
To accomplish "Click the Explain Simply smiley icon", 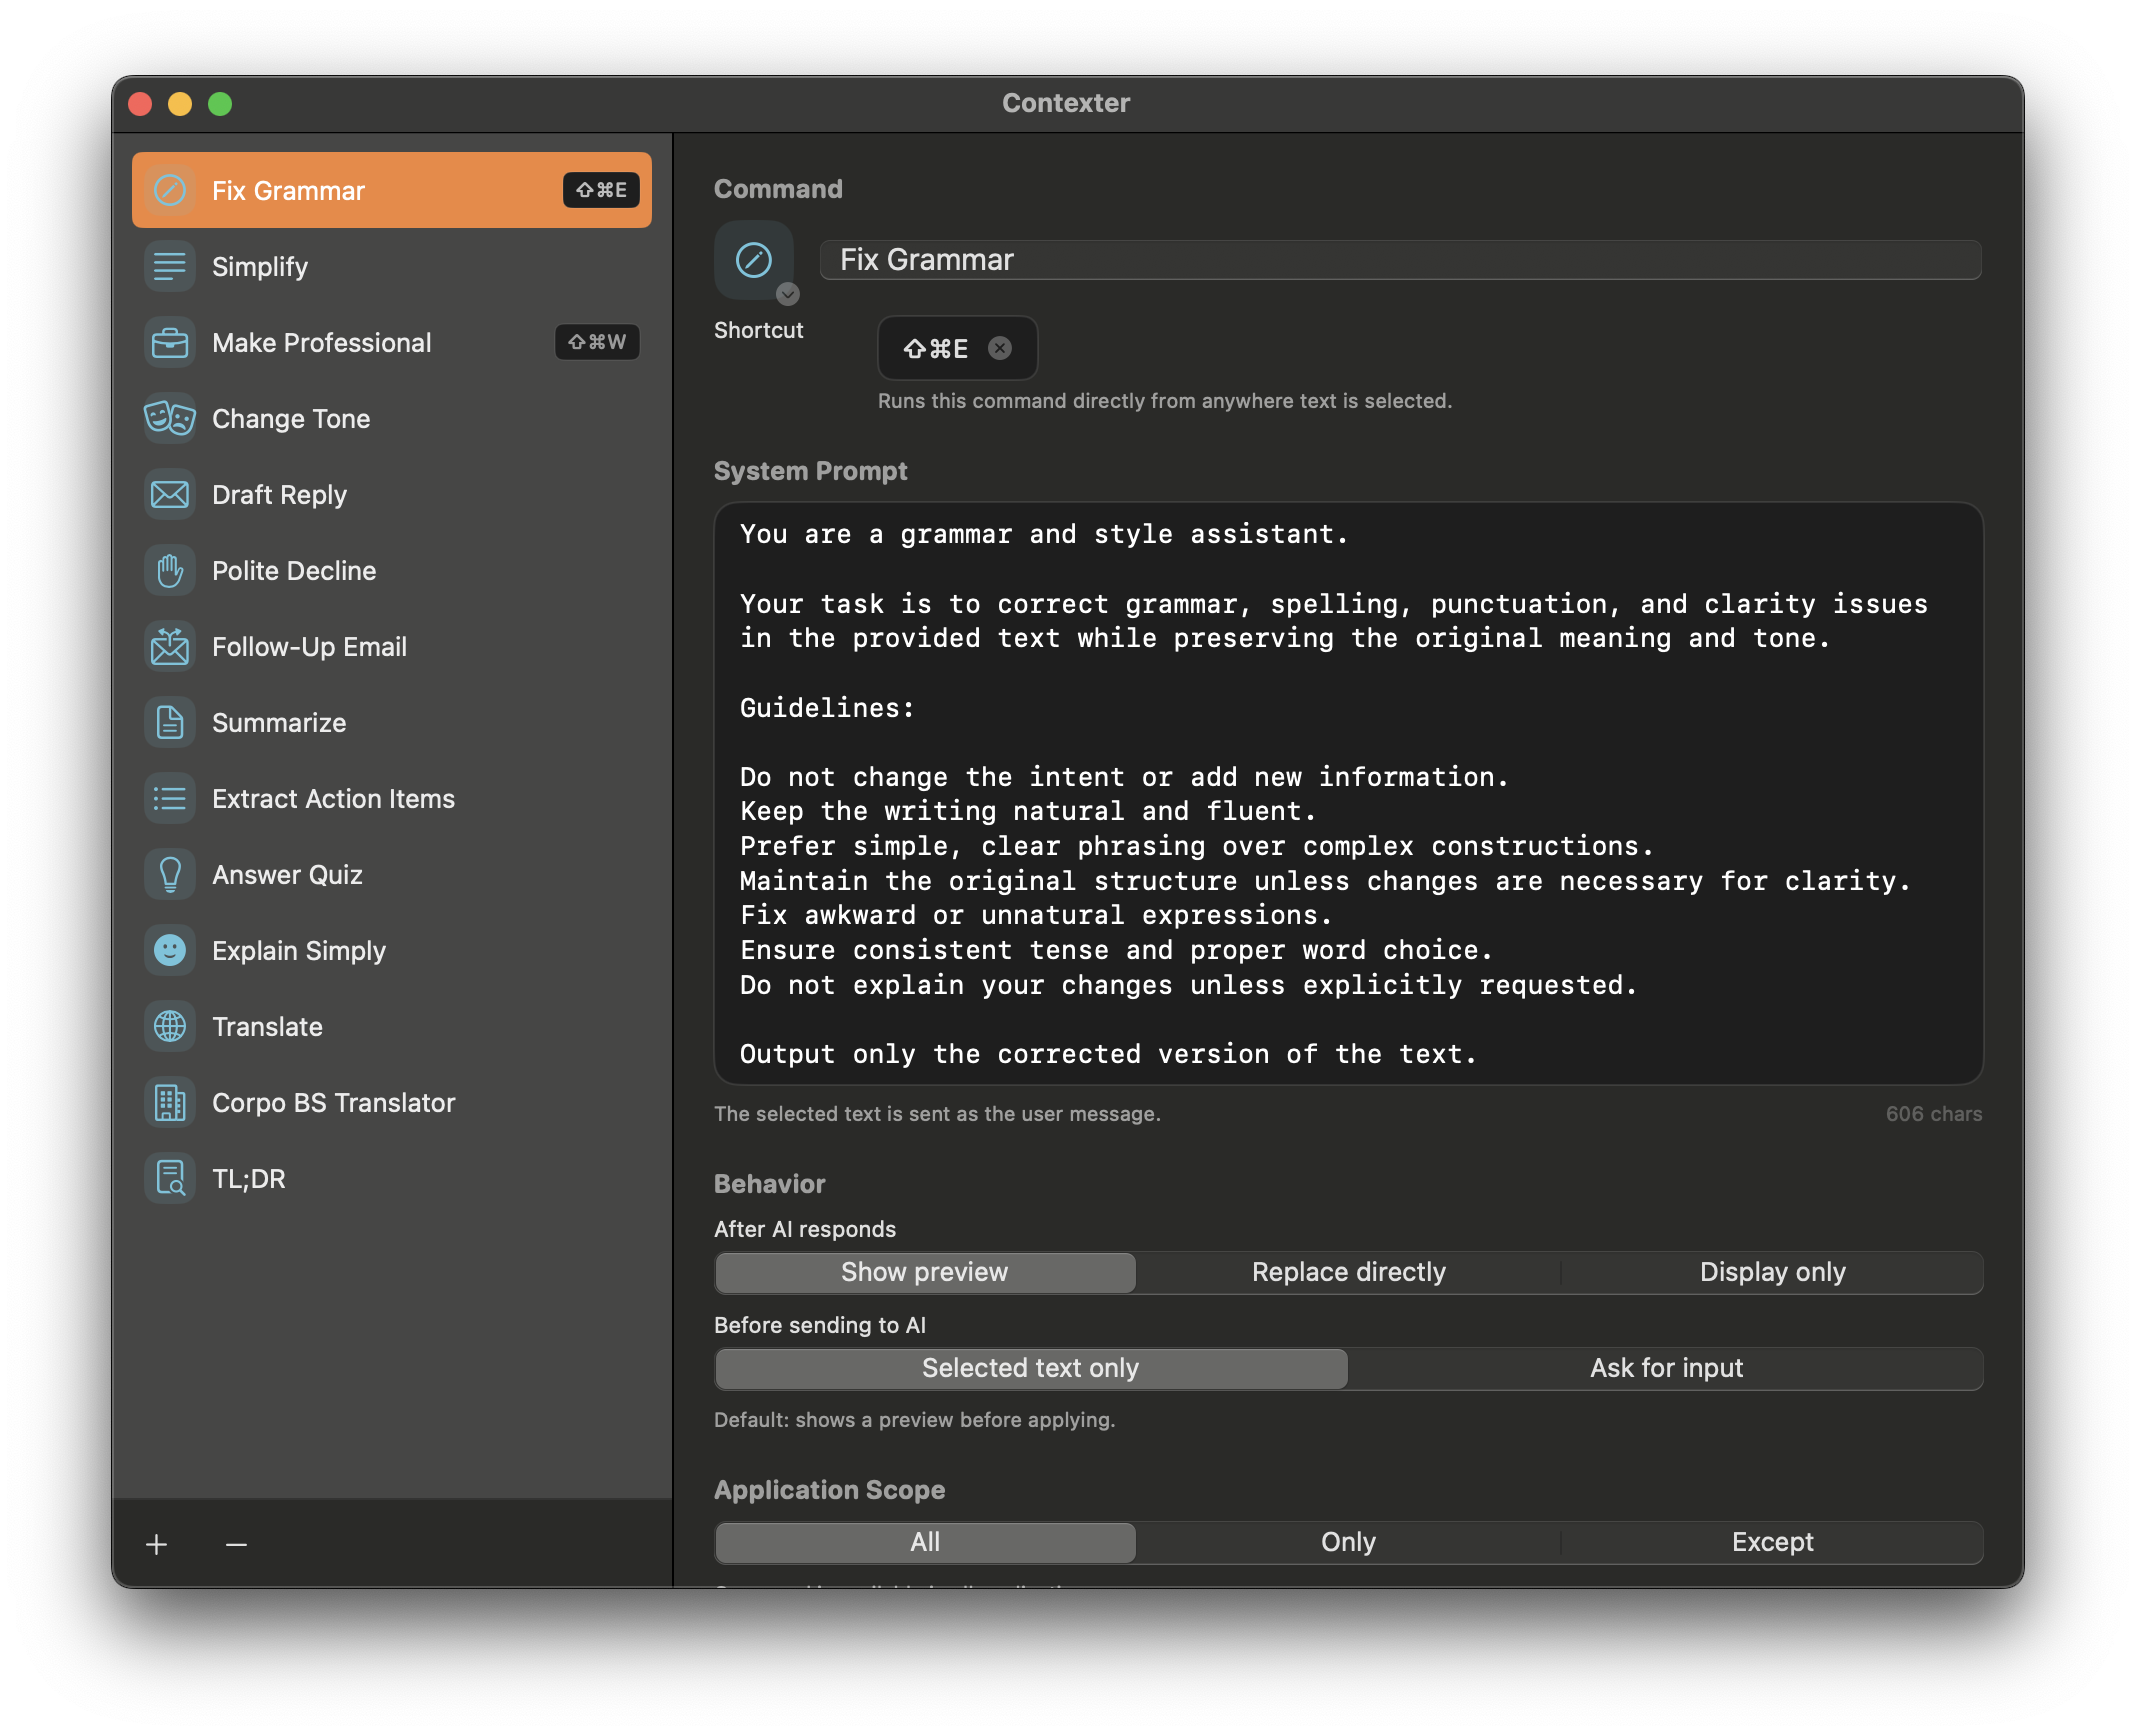I will click(170, 950).
